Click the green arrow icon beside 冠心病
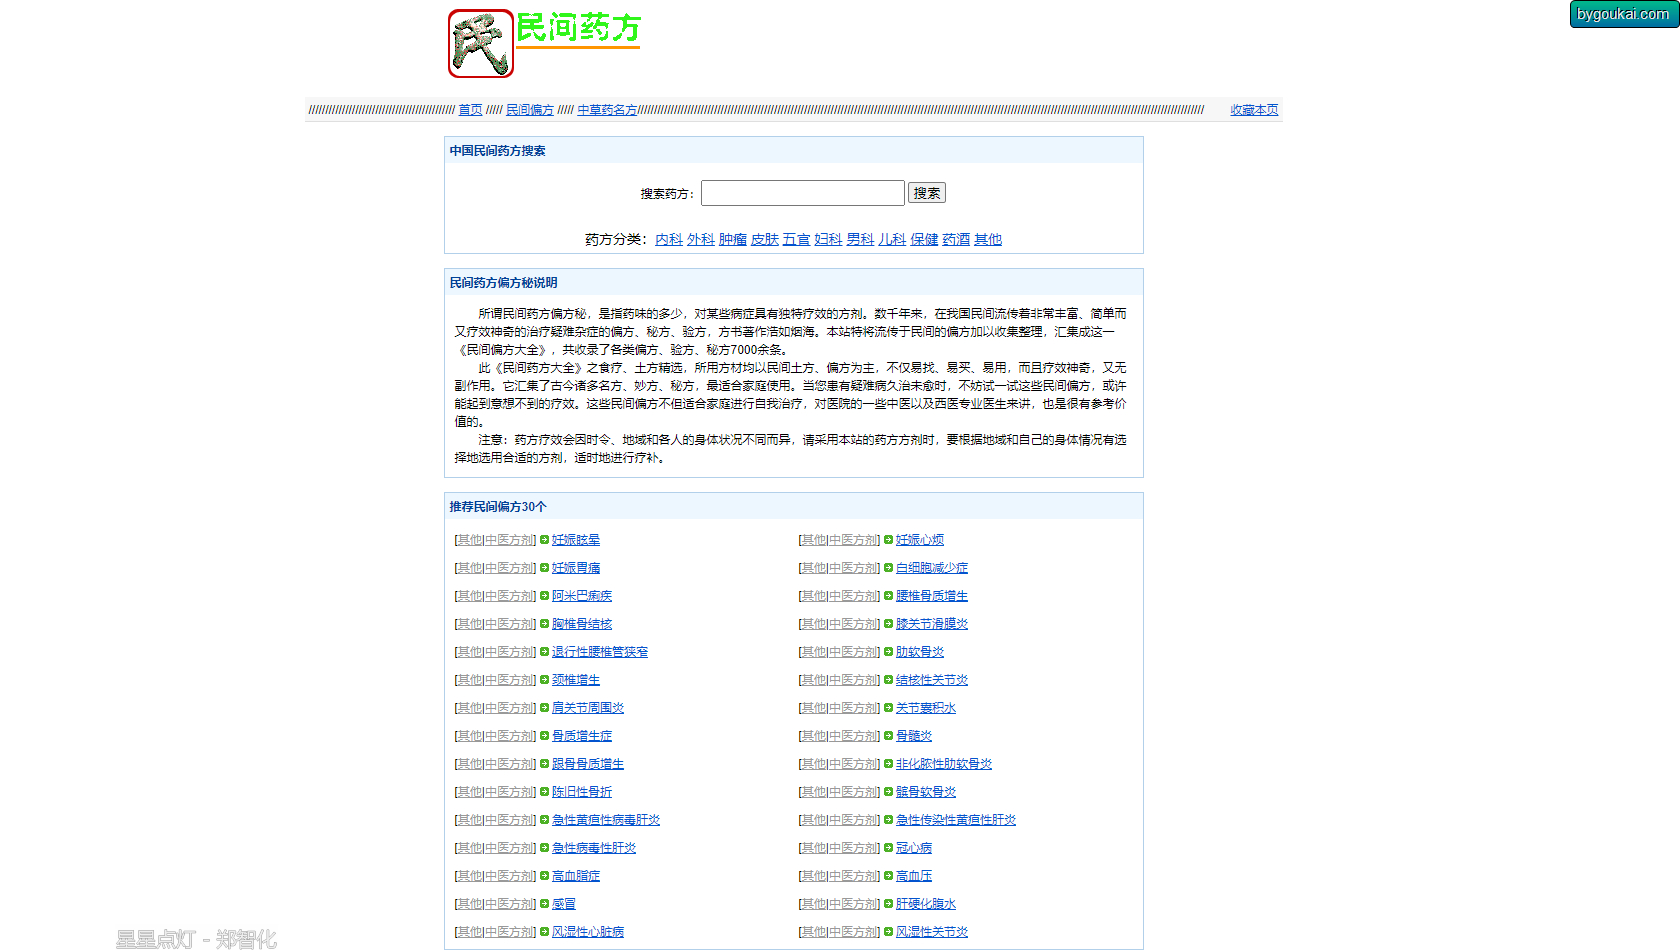The height and width of the screenshot is (950, 1680). 889,848
